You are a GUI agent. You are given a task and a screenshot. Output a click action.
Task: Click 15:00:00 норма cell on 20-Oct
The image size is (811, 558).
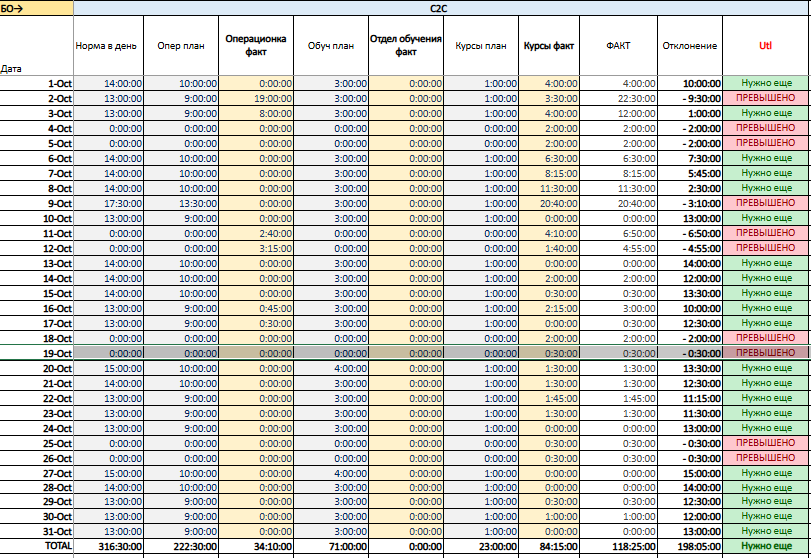[109, 368]
